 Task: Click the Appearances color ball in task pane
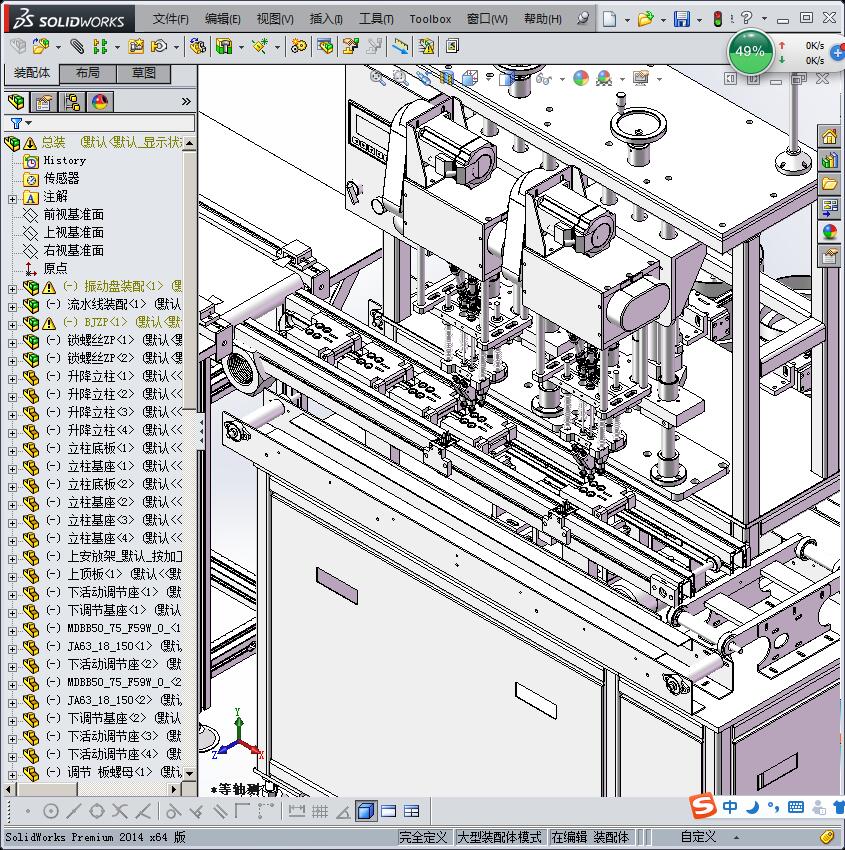[x=829, y=232]
